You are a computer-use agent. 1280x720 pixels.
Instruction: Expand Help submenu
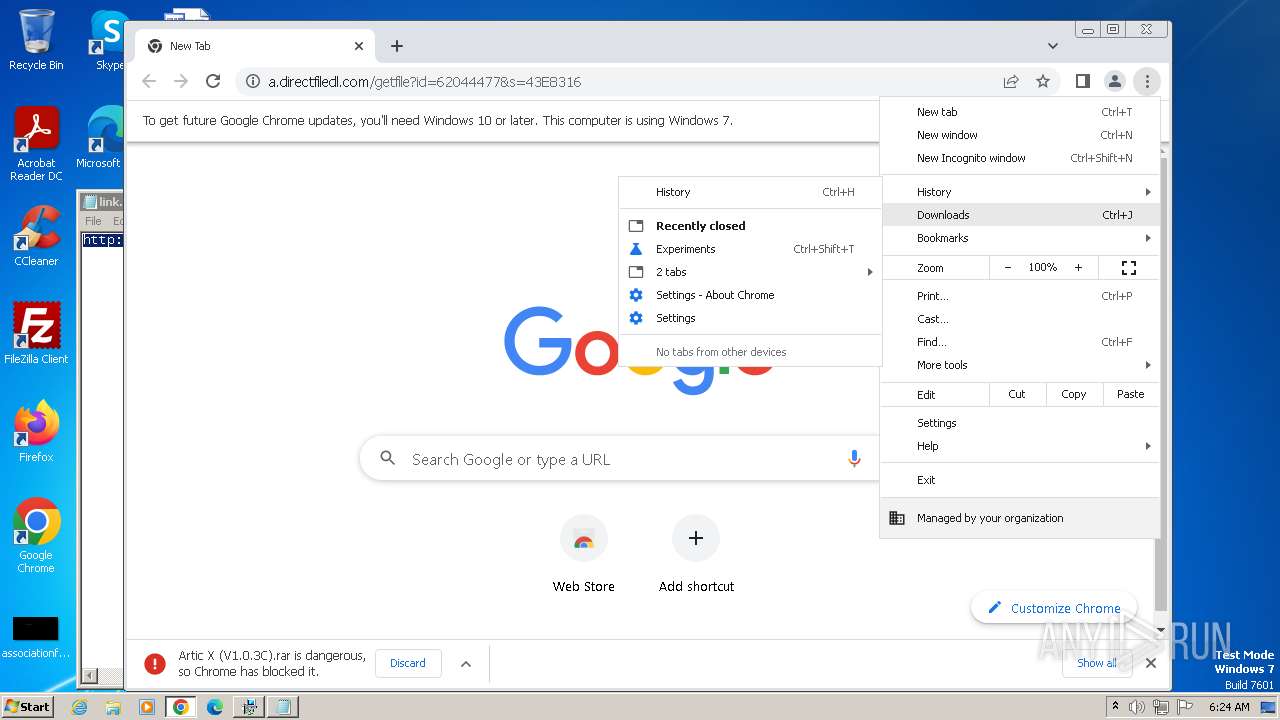point(1020,446)
